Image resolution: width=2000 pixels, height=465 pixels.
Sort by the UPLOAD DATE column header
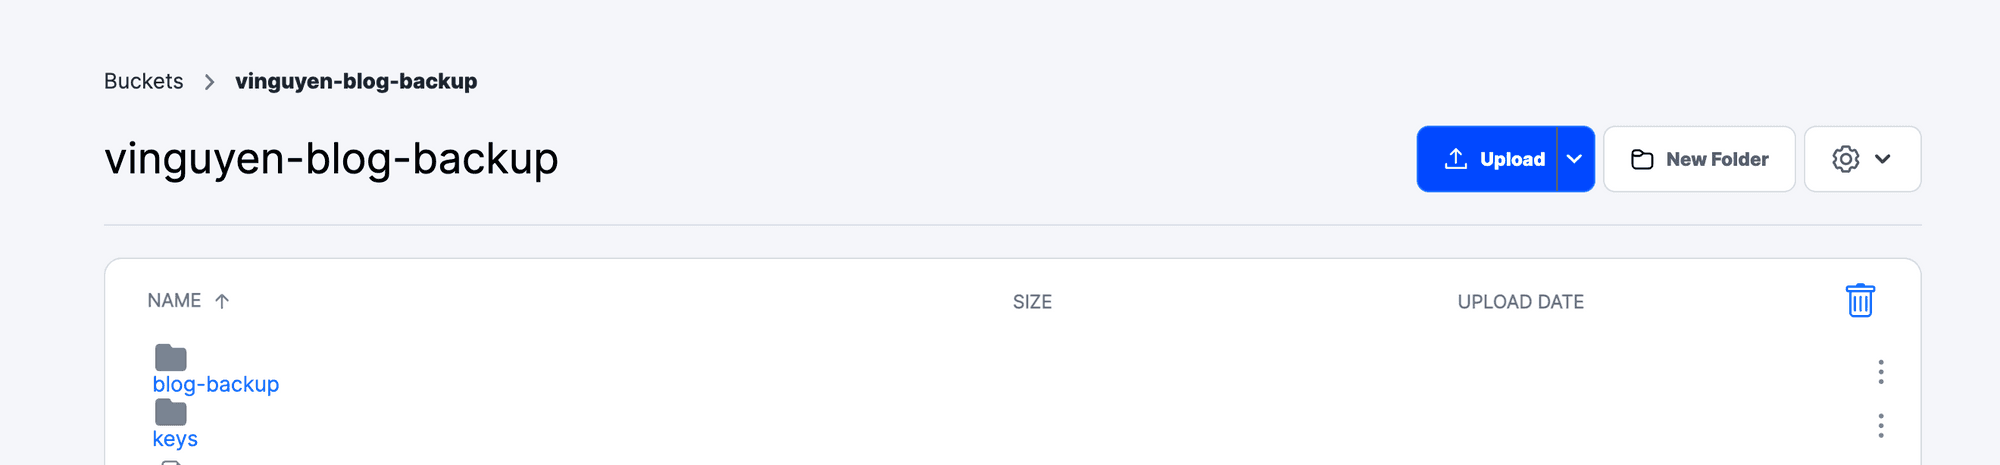coord(1520,302)
